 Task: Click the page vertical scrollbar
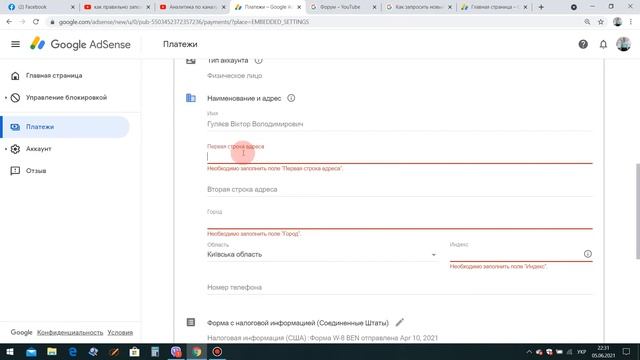[638, 211]
